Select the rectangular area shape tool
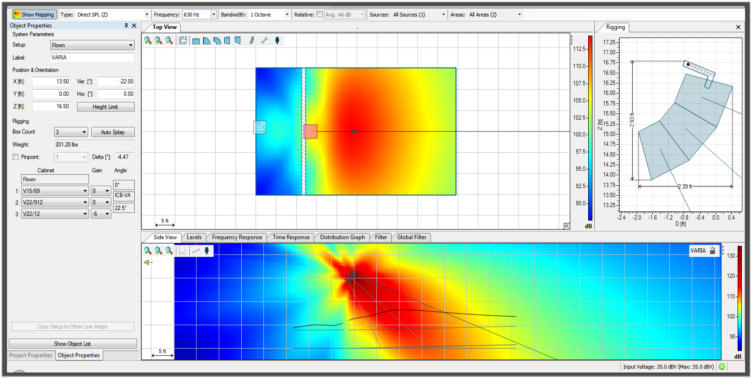 coord(196,41)
